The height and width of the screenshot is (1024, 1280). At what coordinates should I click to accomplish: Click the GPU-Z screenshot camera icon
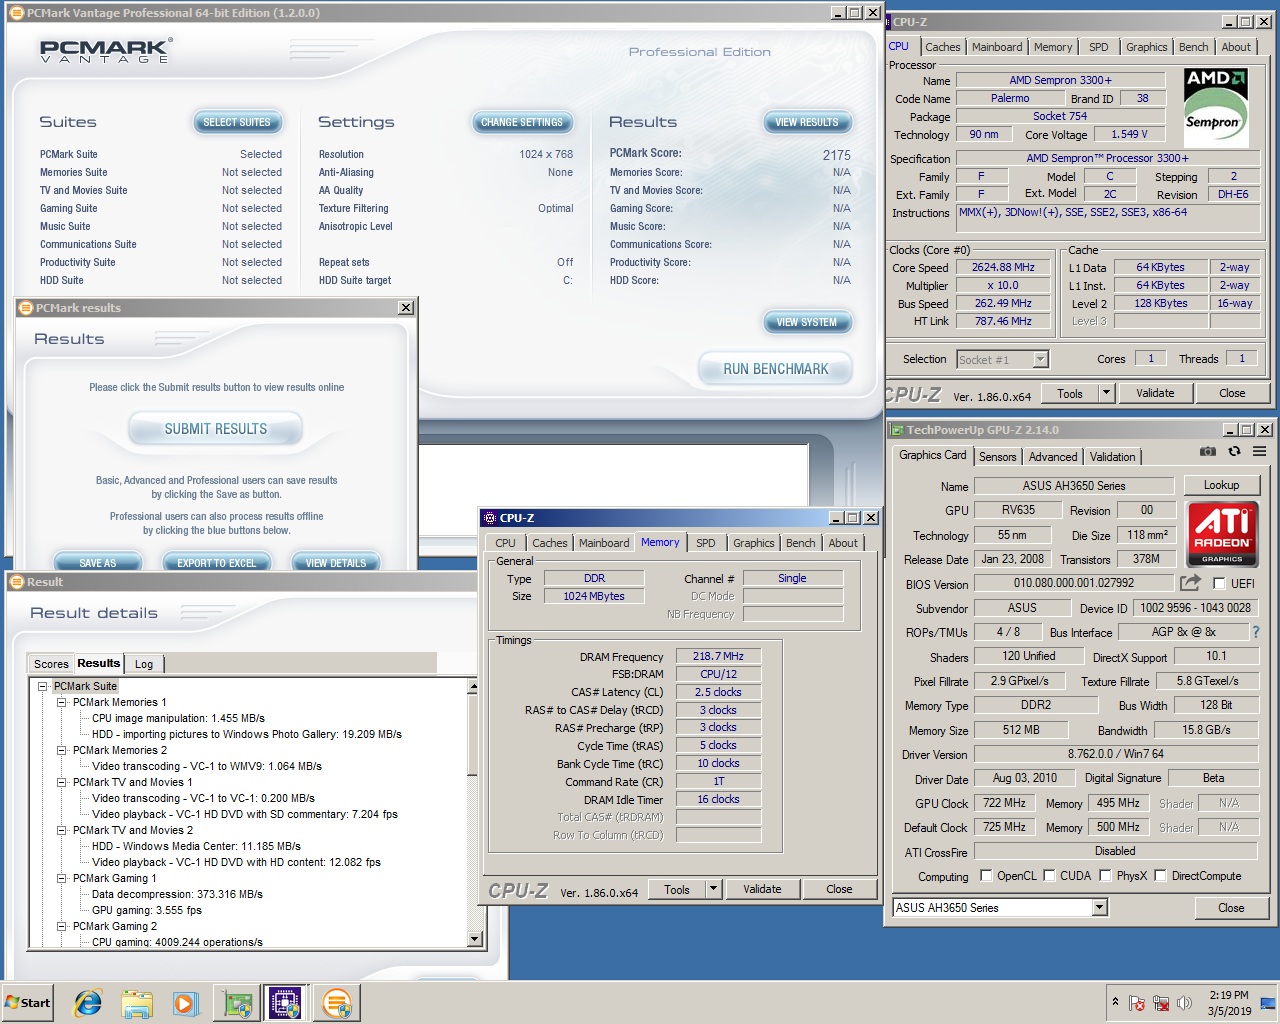[1208, 452]
